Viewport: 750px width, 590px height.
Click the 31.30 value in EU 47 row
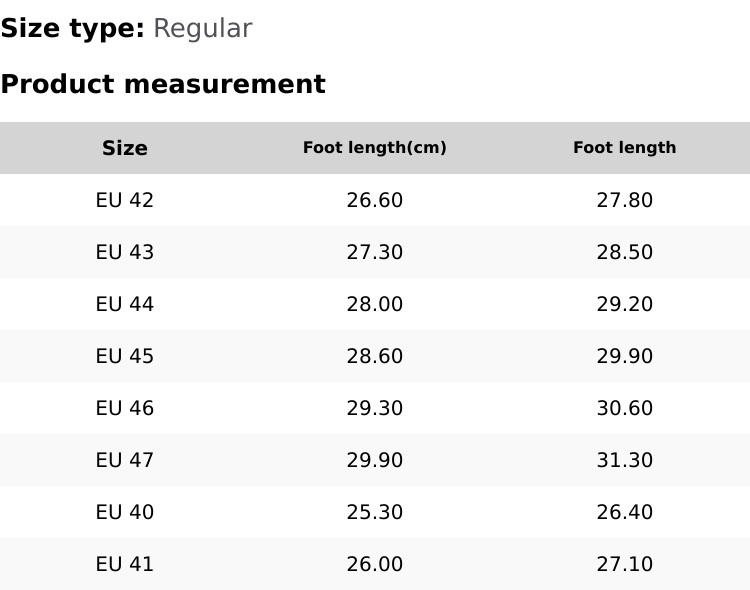pyautogui.click(x=625, y=460)
